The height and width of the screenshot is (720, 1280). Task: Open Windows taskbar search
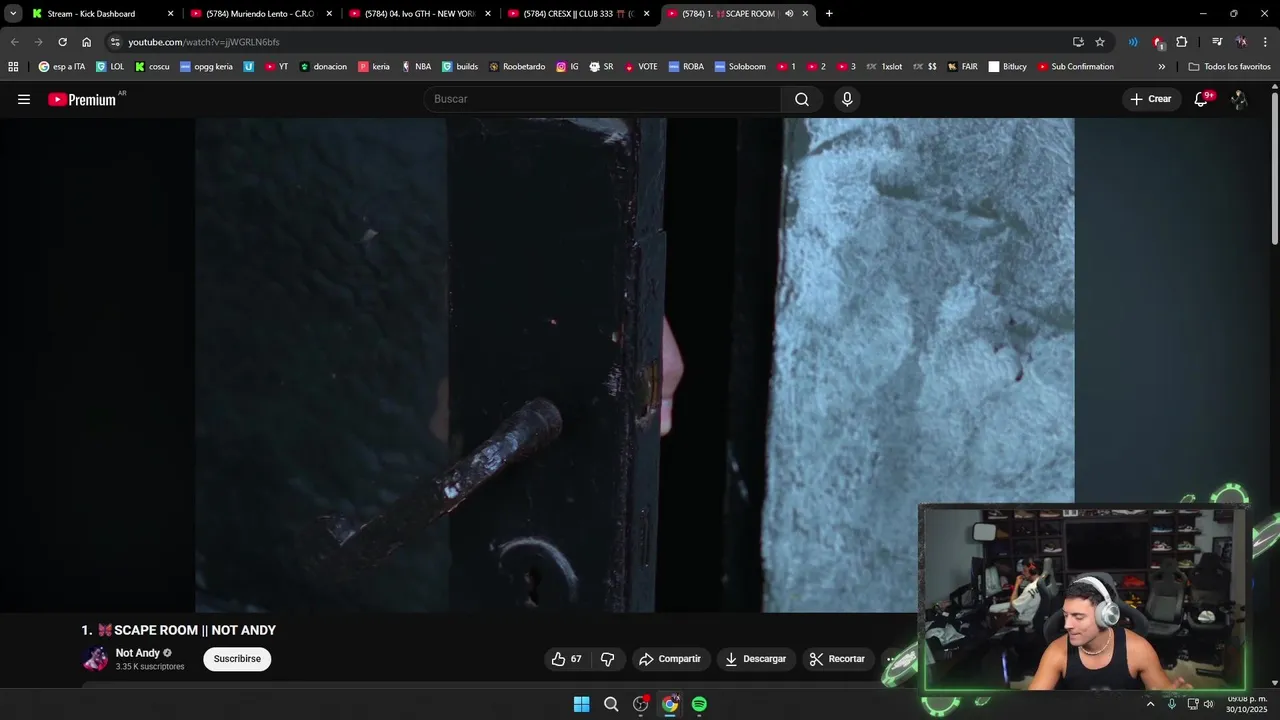pyautogui.click(x=611, y=704)
